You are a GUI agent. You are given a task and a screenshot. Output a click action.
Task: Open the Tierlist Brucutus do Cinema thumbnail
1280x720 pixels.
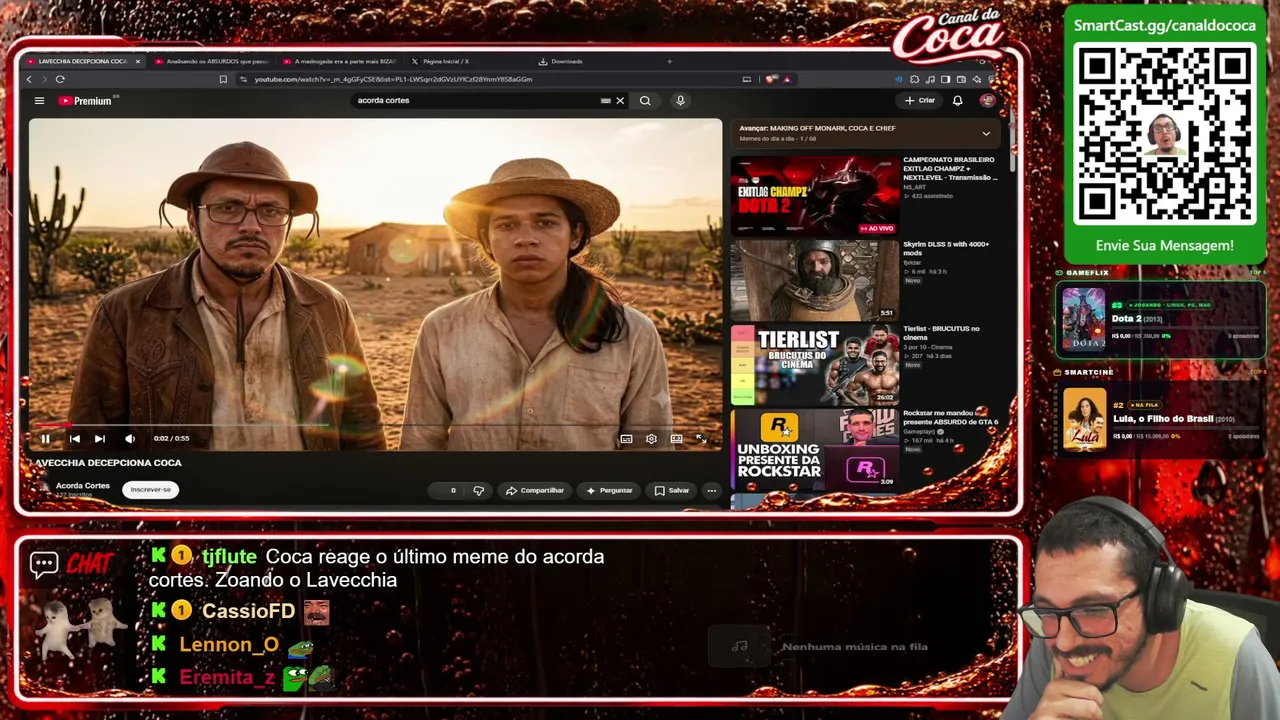815,365
